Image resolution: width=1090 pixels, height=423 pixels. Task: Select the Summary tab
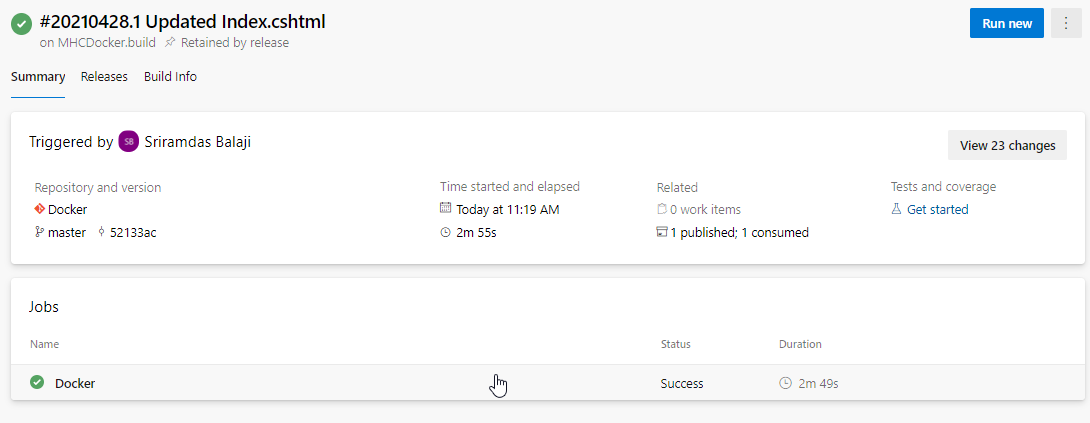(38, 77)
